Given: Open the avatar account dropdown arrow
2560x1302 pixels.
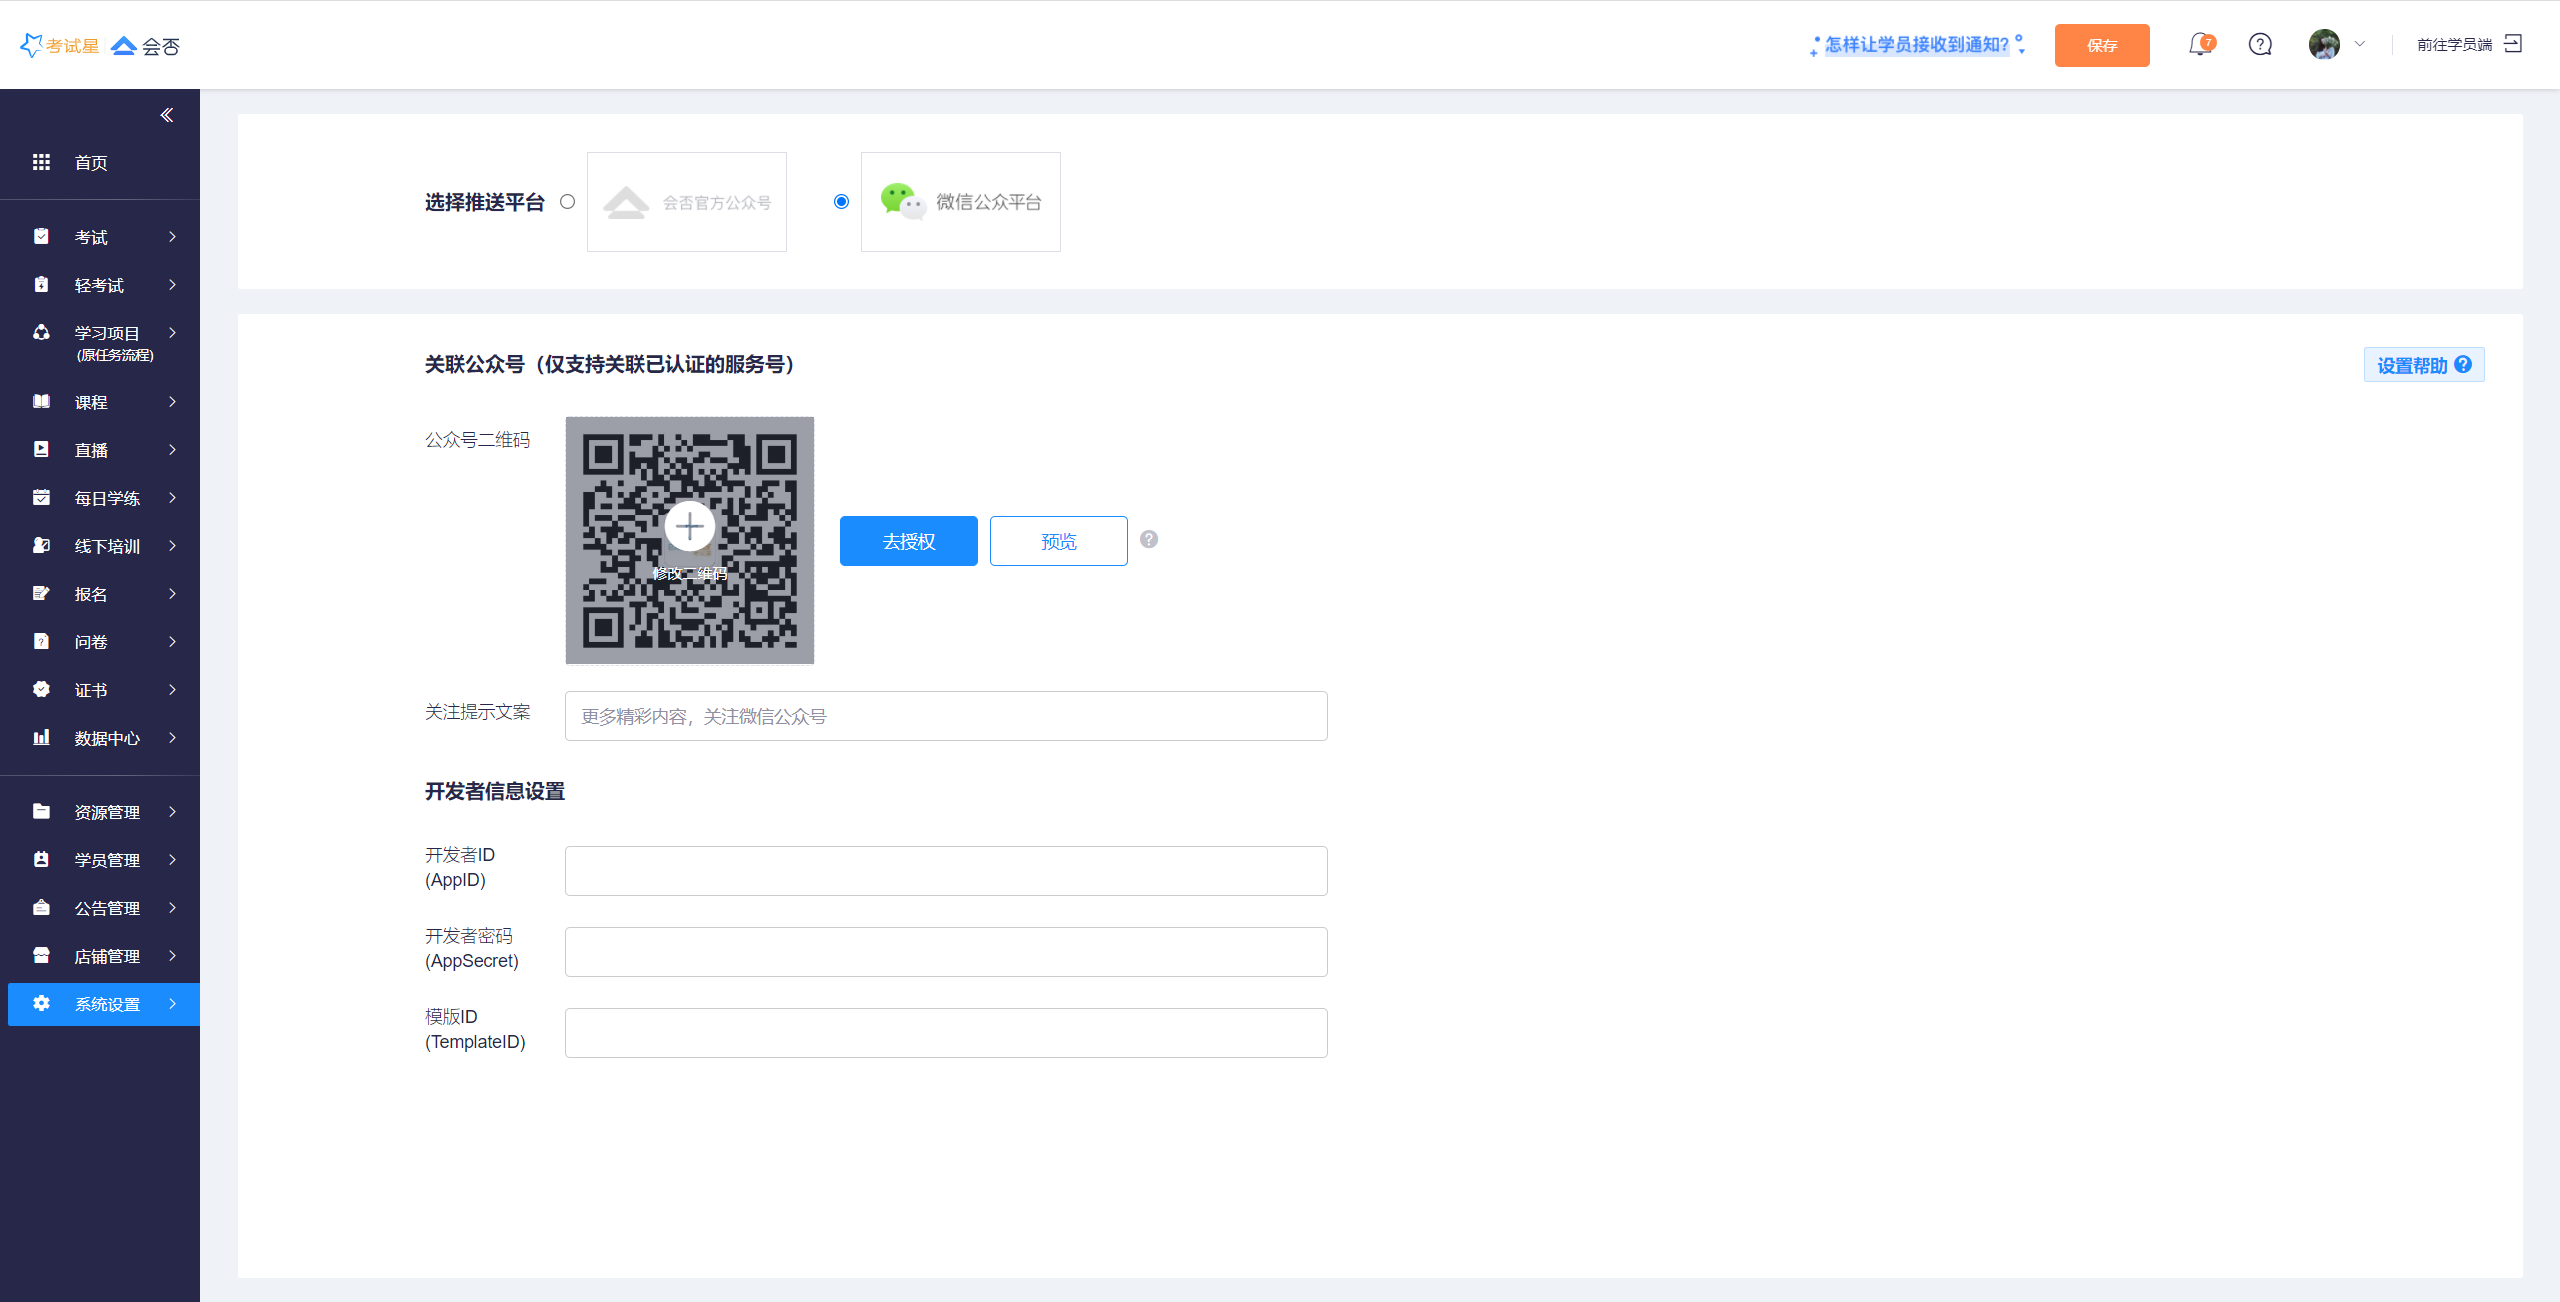Looking at the screenshot, I should coord(2360,45).
